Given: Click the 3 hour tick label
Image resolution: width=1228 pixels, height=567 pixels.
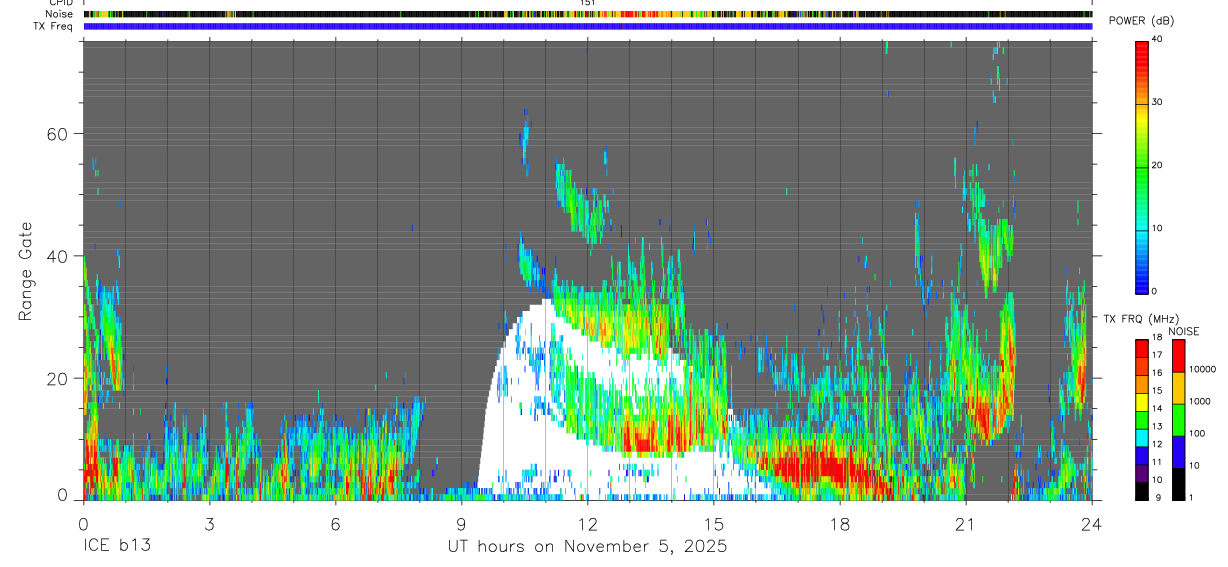Looking at the screenshot, I should (x=209, y=525).
